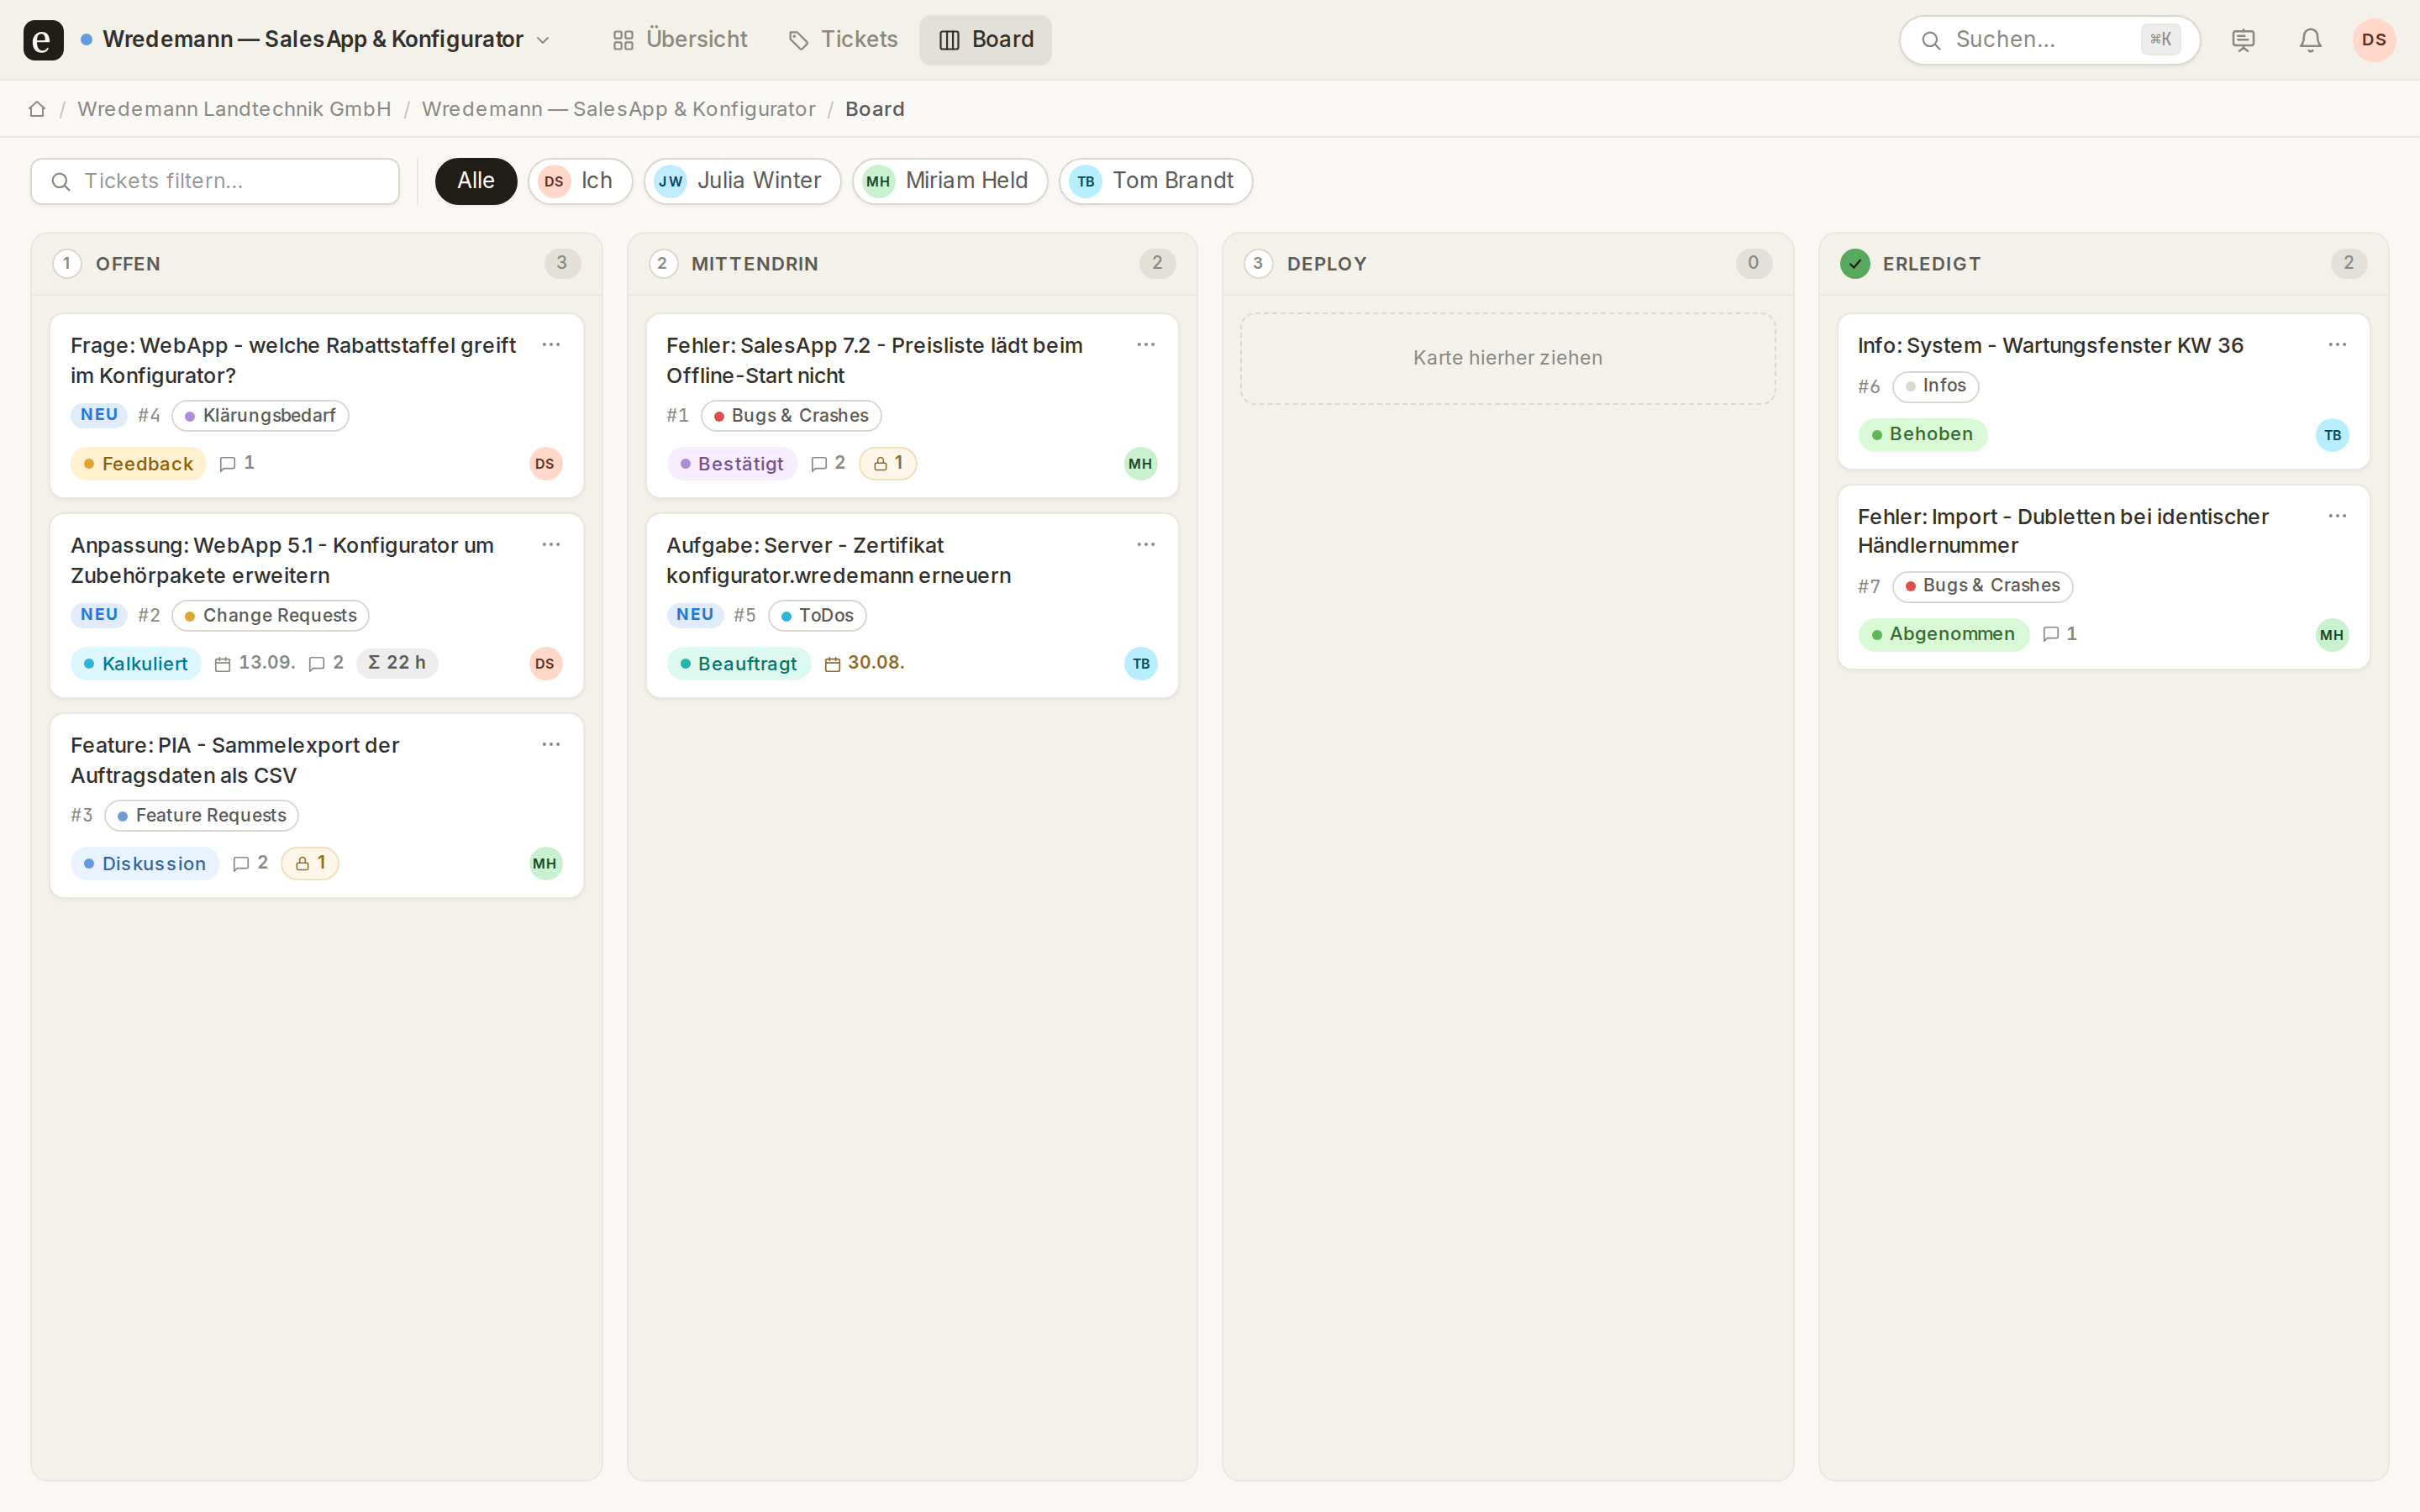The image size is (2420, 1512).
Task: Click the global Suchen search field
Action: (x=2049, y=40)
